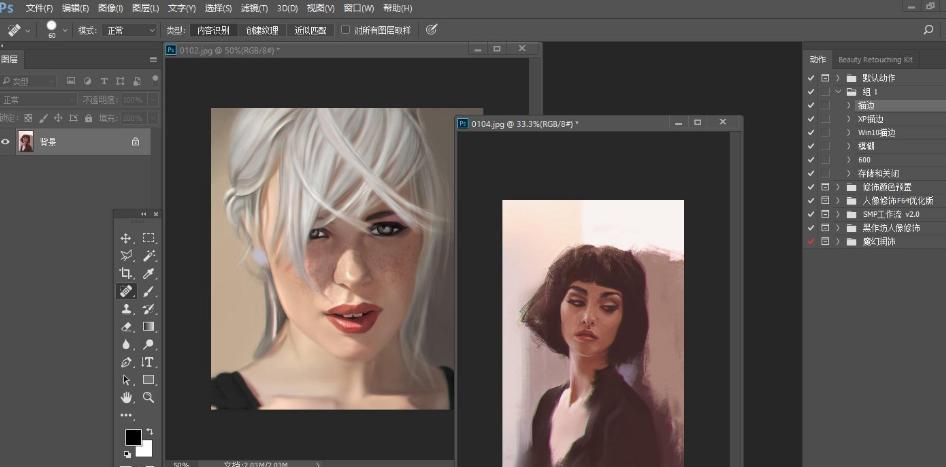Viewport: 946px width, 467px height.
Task: Select the Polygonal Lasso tool
Action: (x=126, y=256)
